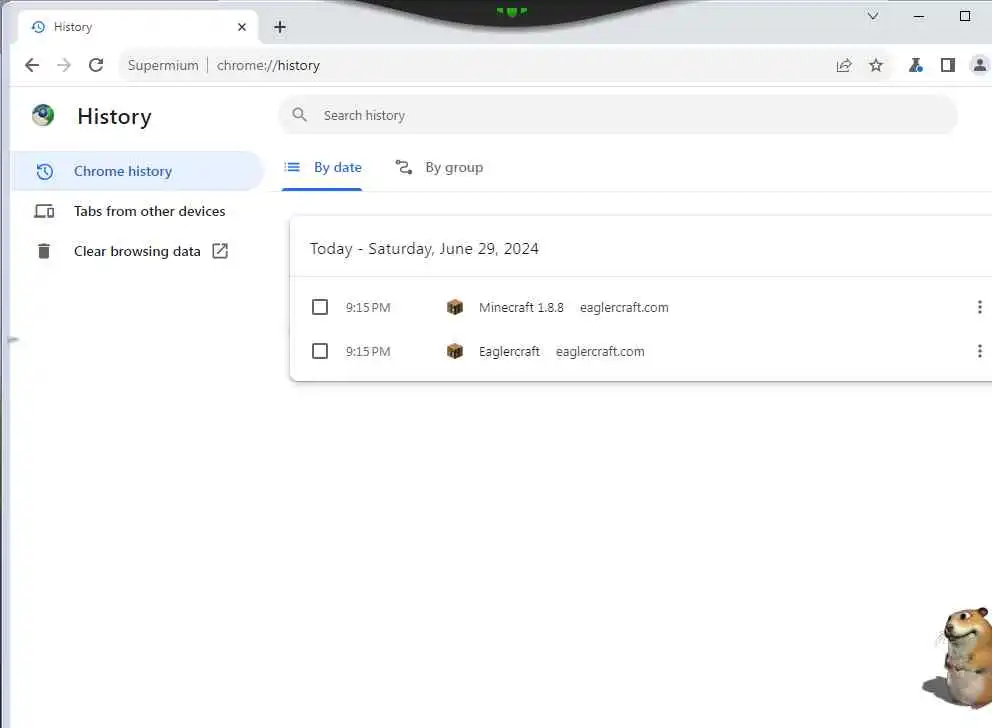The width and height of the screenshot is (992, 728).
Task: Click the clock icon next to Chrome history
Action: coord(44,171)
